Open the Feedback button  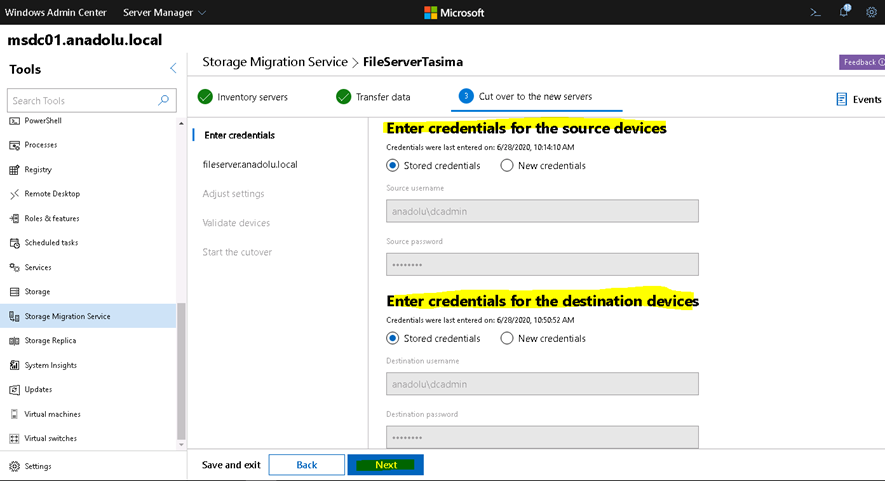tap(862, 62)
